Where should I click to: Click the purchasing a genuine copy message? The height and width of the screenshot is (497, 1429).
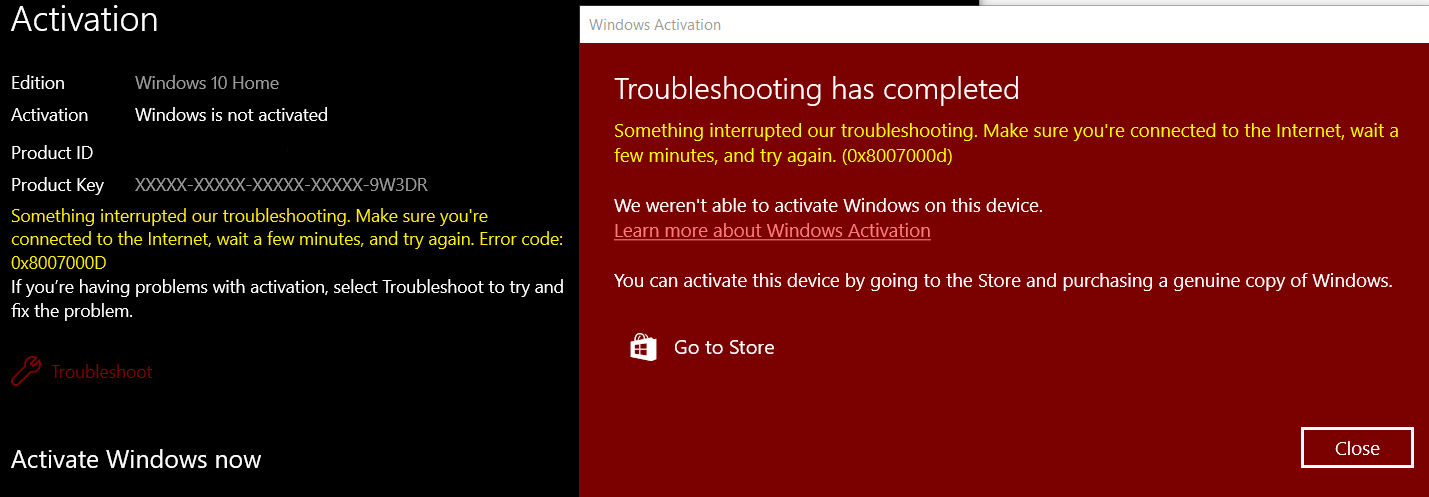click(x=1003, y=281)
